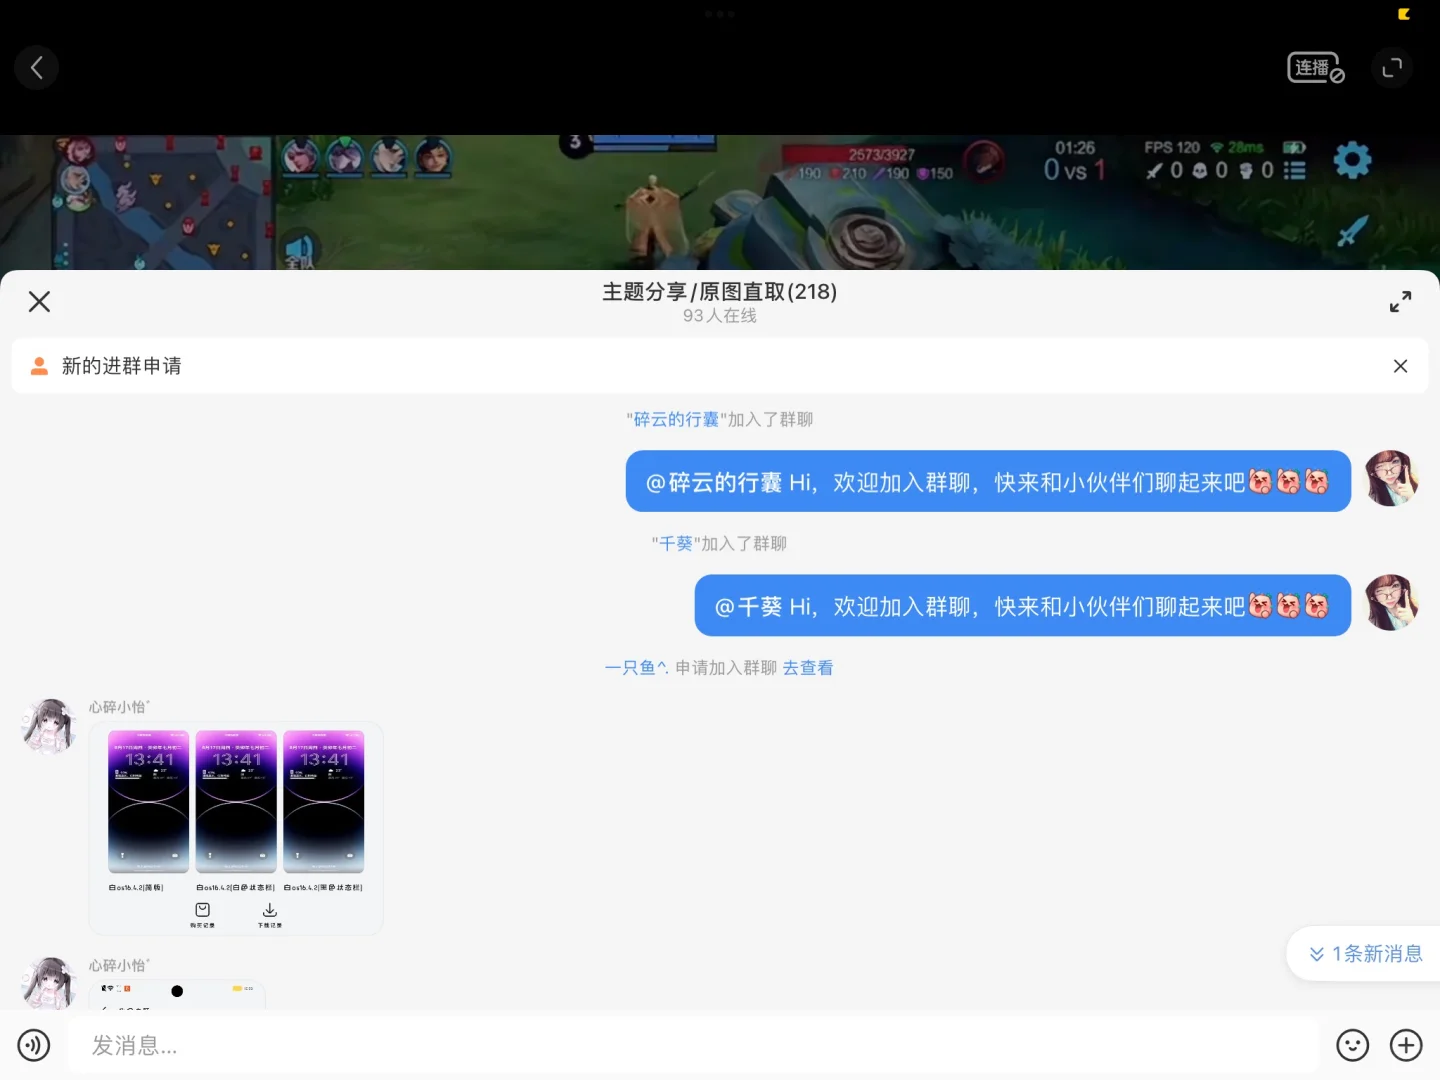Open avatar beside the 千葵 welcome message
This screenshot has width=1440, height=1080.
(1391, 602)
